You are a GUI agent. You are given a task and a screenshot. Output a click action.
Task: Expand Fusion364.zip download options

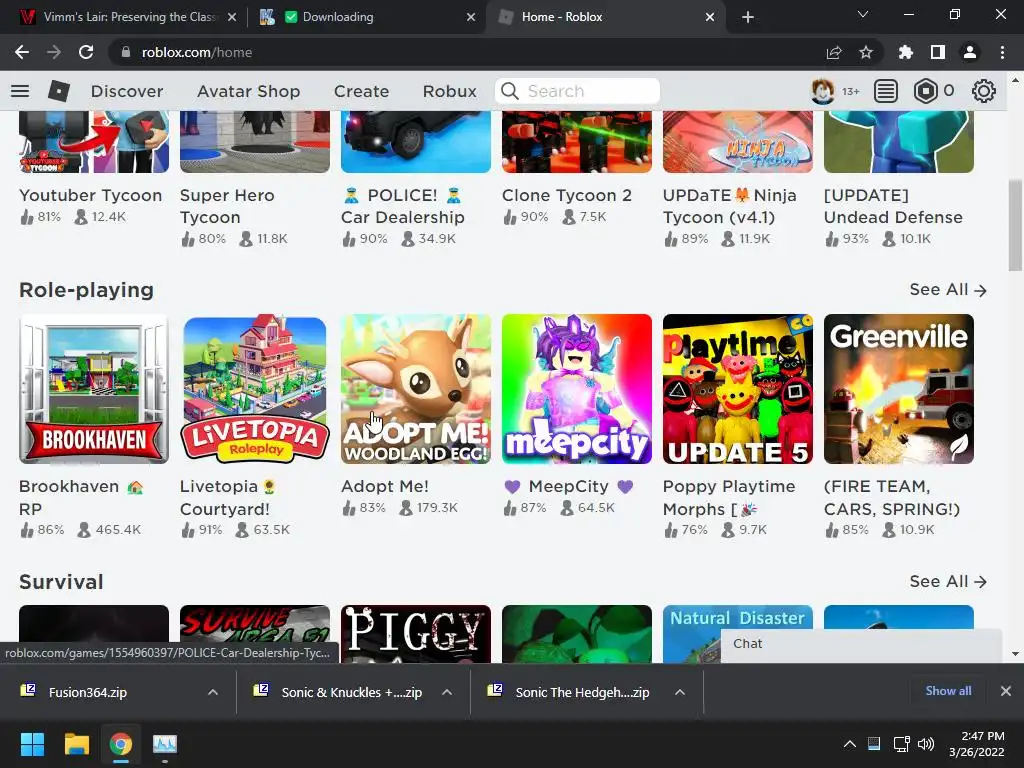click(213, 692)
